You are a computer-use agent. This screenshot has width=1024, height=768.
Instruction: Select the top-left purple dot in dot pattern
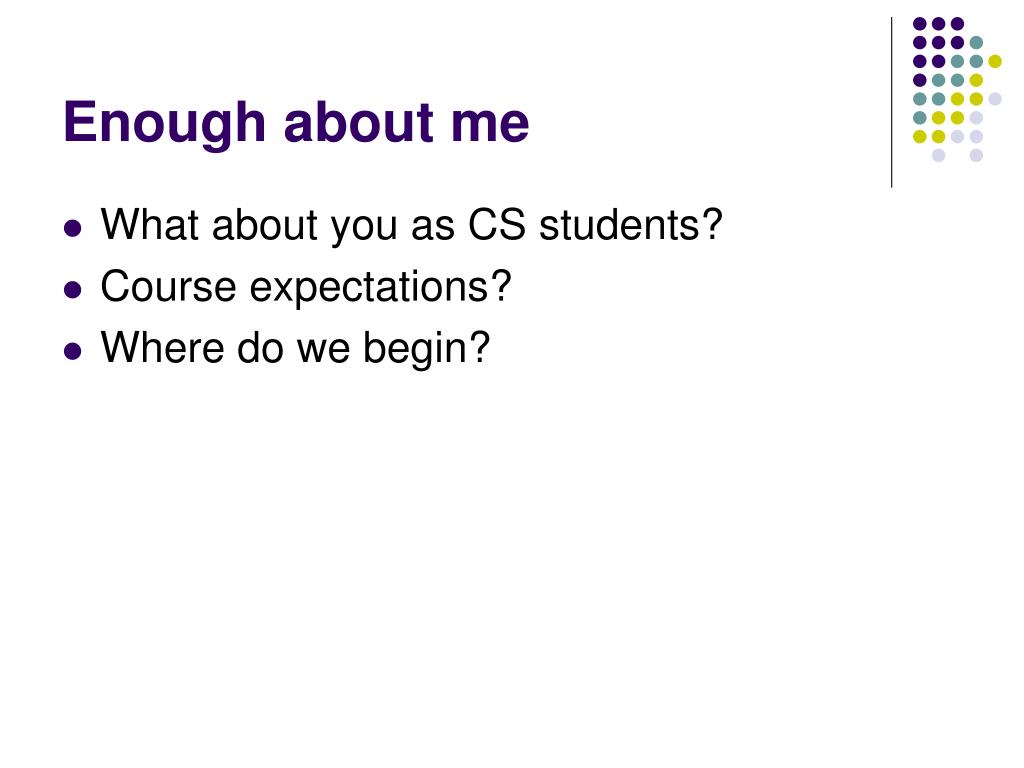(920, 24)
